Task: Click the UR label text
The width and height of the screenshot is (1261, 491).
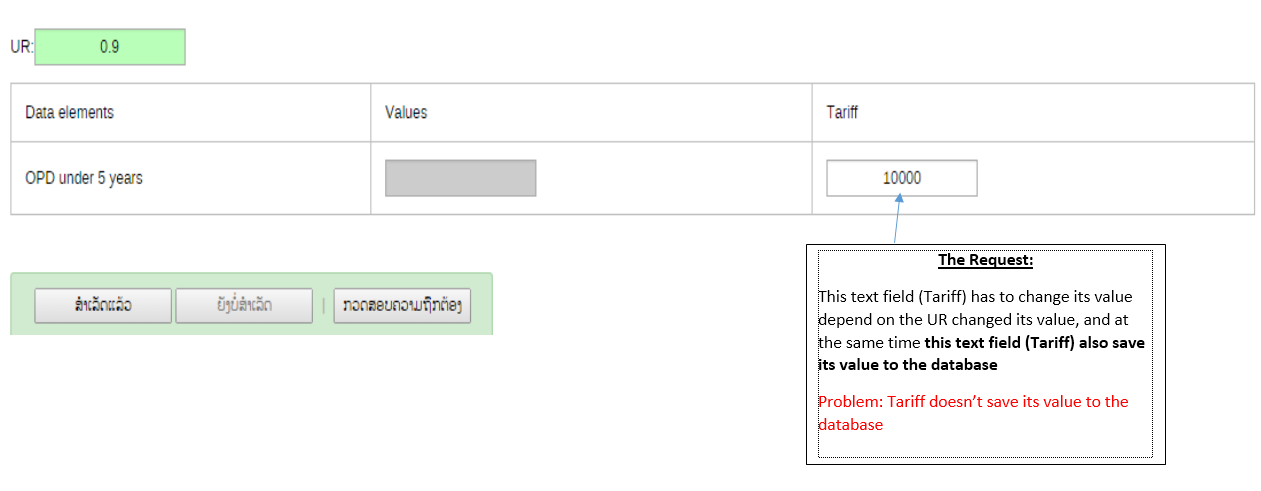Action: click(21, 47)
